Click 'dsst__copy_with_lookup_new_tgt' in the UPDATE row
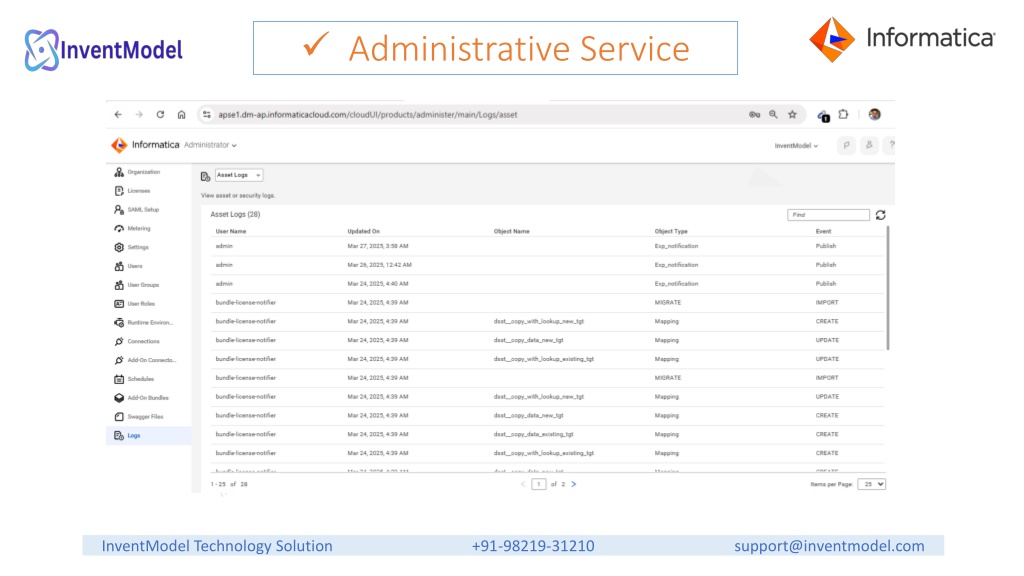This screenshot has width=1024, height=576. (x=539, y=396)
